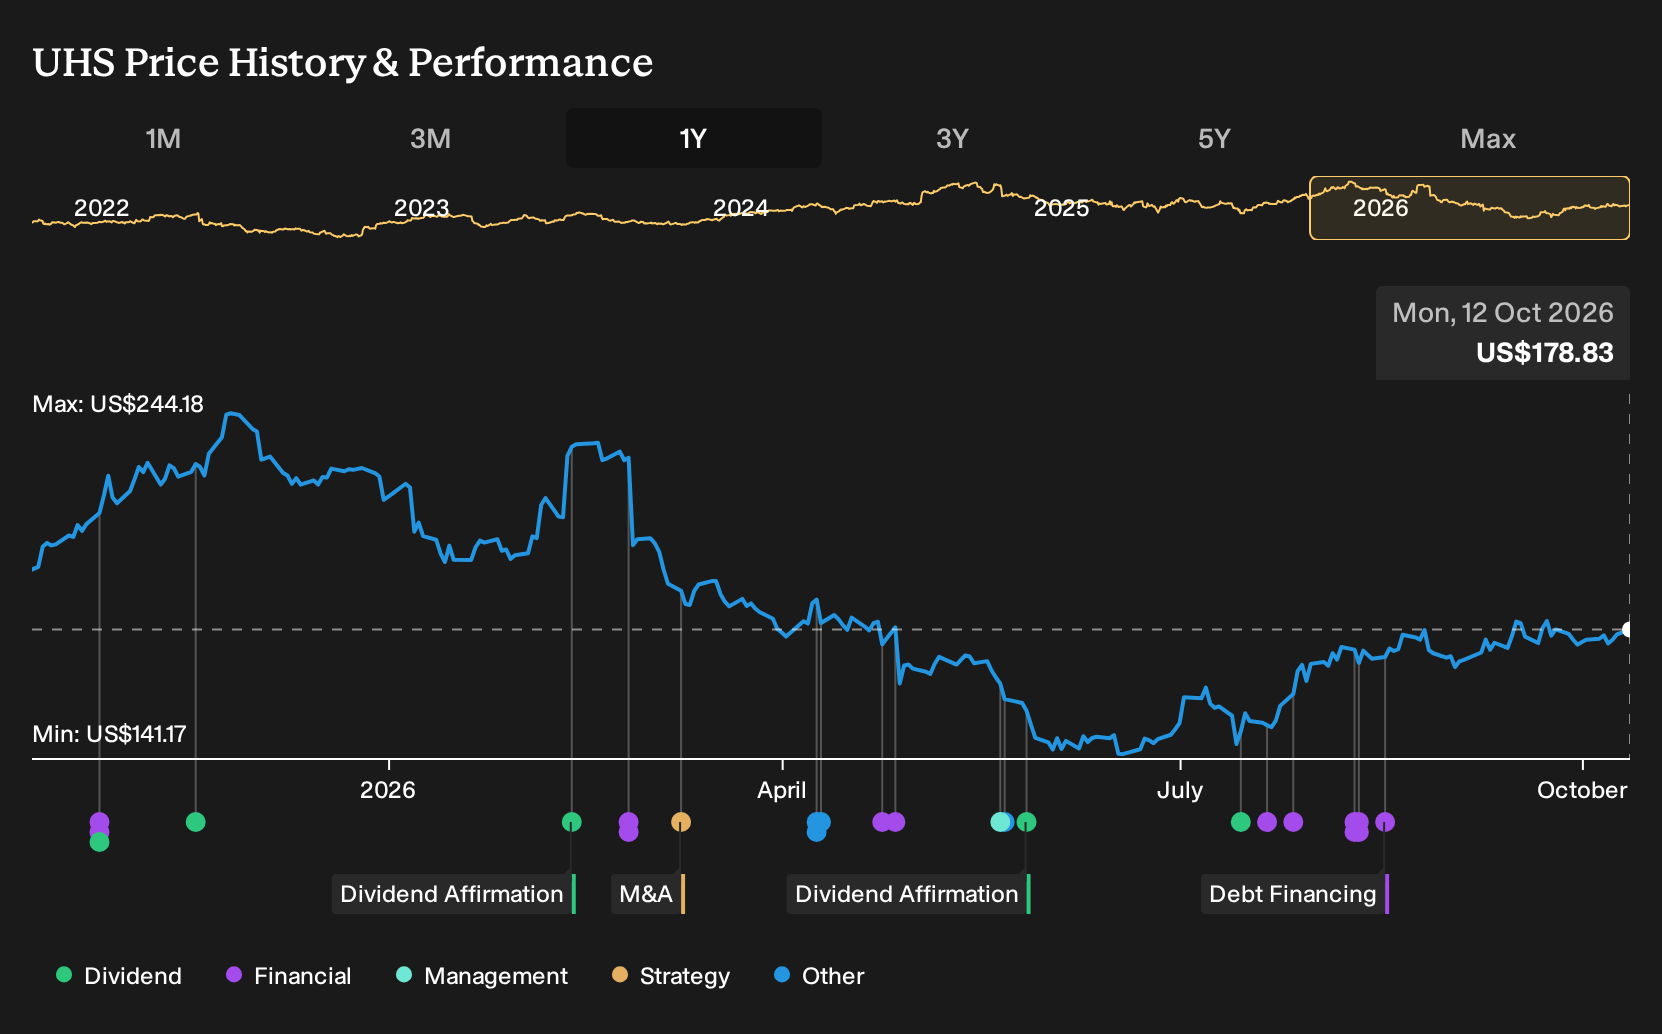Image resolution: width=1662 pixels, height=1034 pixels.
Task: Toggle the Financial legend filter
Action: click(x=289, y=976)
